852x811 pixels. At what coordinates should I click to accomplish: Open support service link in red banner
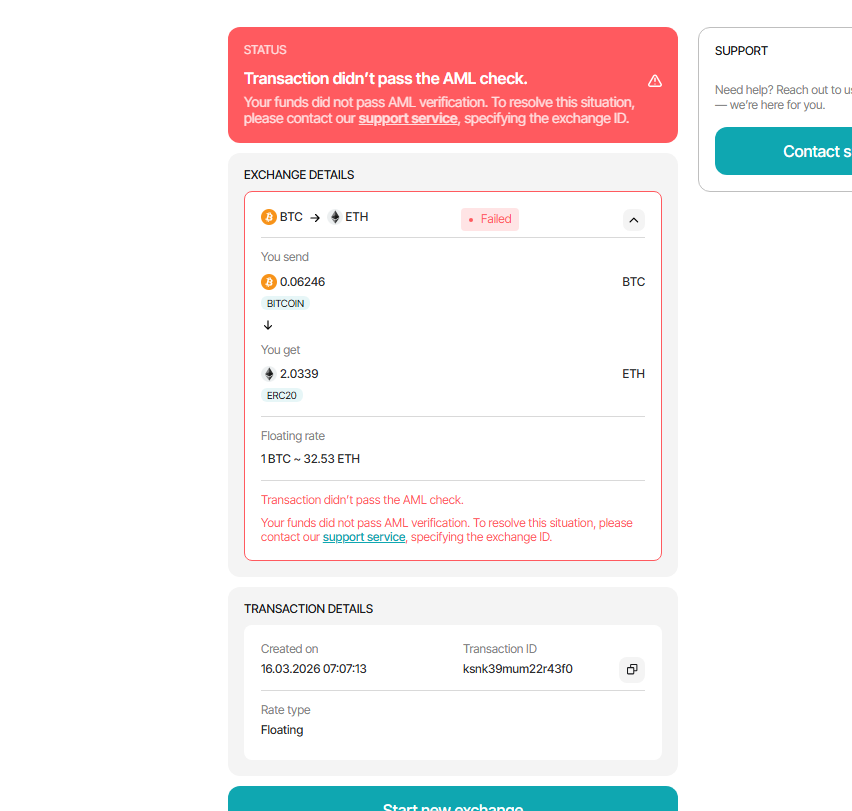pyautogui.click(x=408, y=118)
